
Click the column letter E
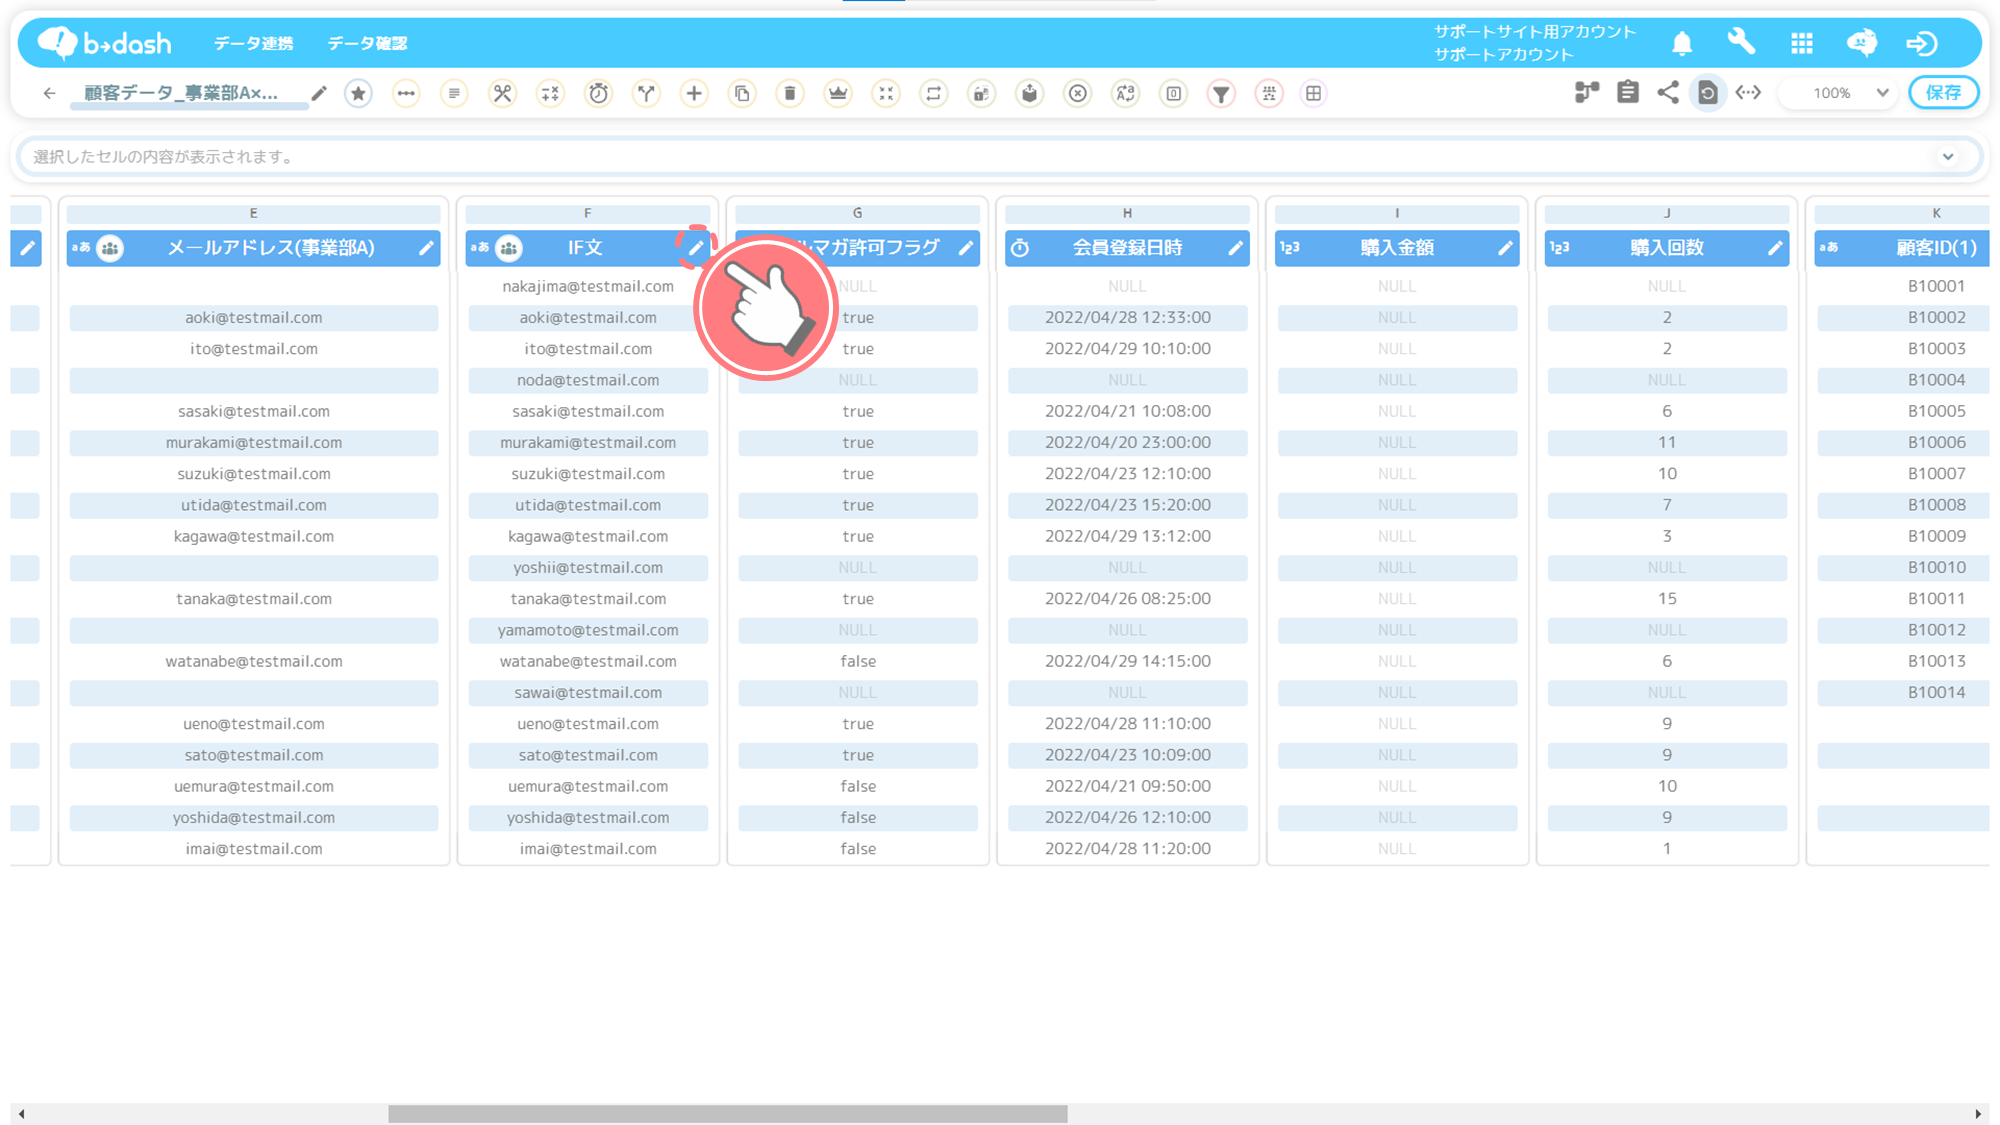pos(253,213)
